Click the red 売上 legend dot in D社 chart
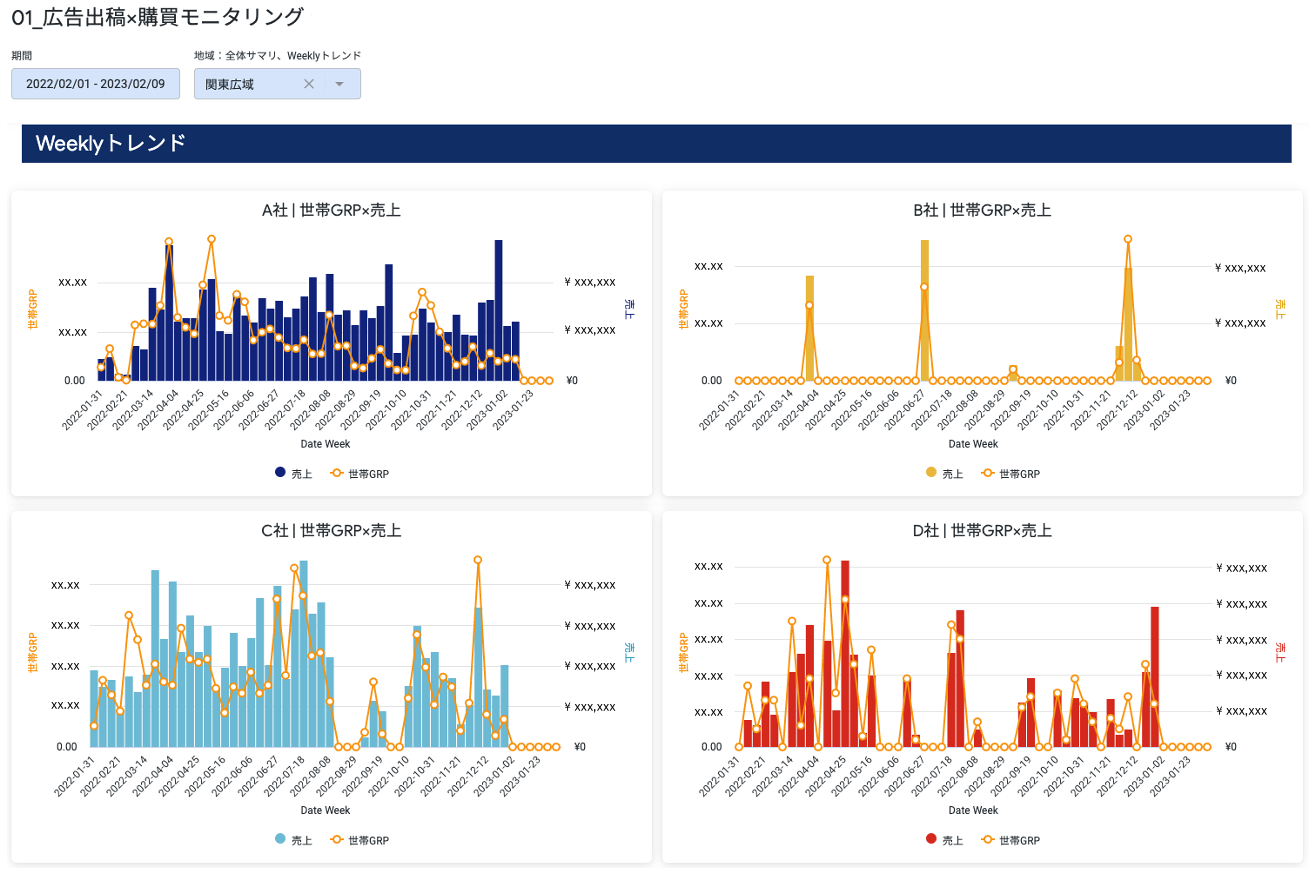Viewport: 1314px width, 871px height. coord(931,840)
